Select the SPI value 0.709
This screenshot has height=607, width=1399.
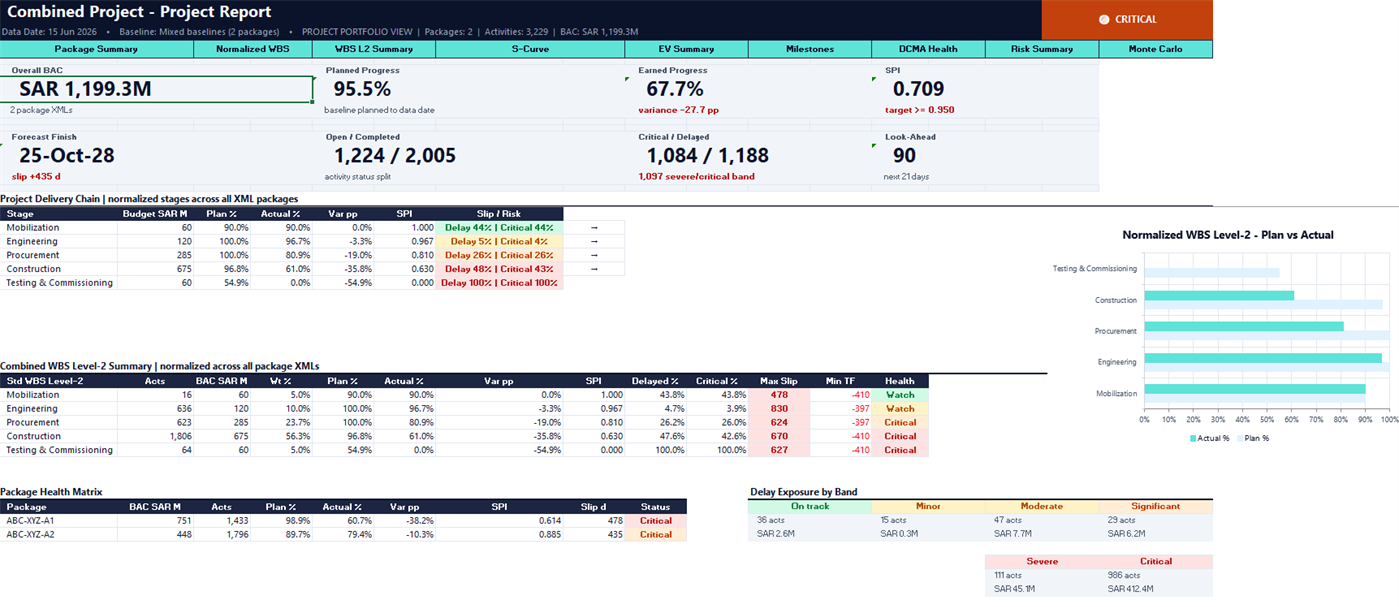pyautogui.click(x=918, y=89)
